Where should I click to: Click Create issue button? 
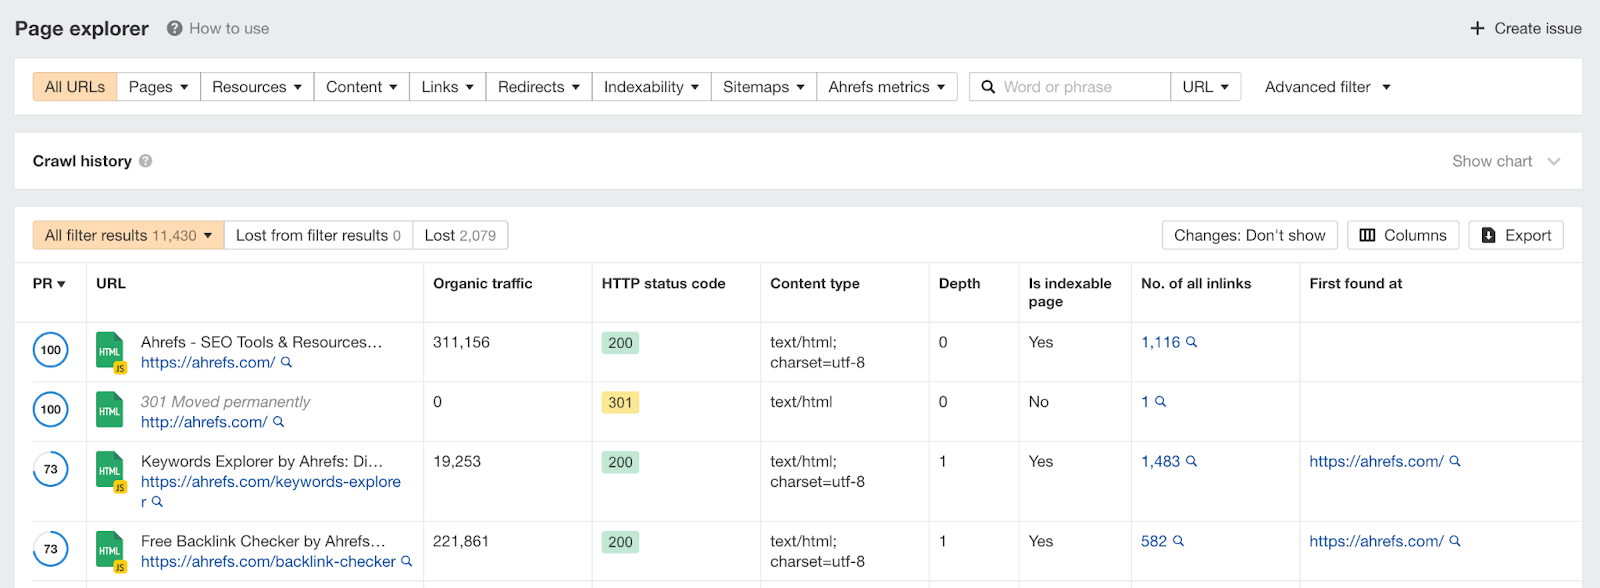(x=1526, y=28)
